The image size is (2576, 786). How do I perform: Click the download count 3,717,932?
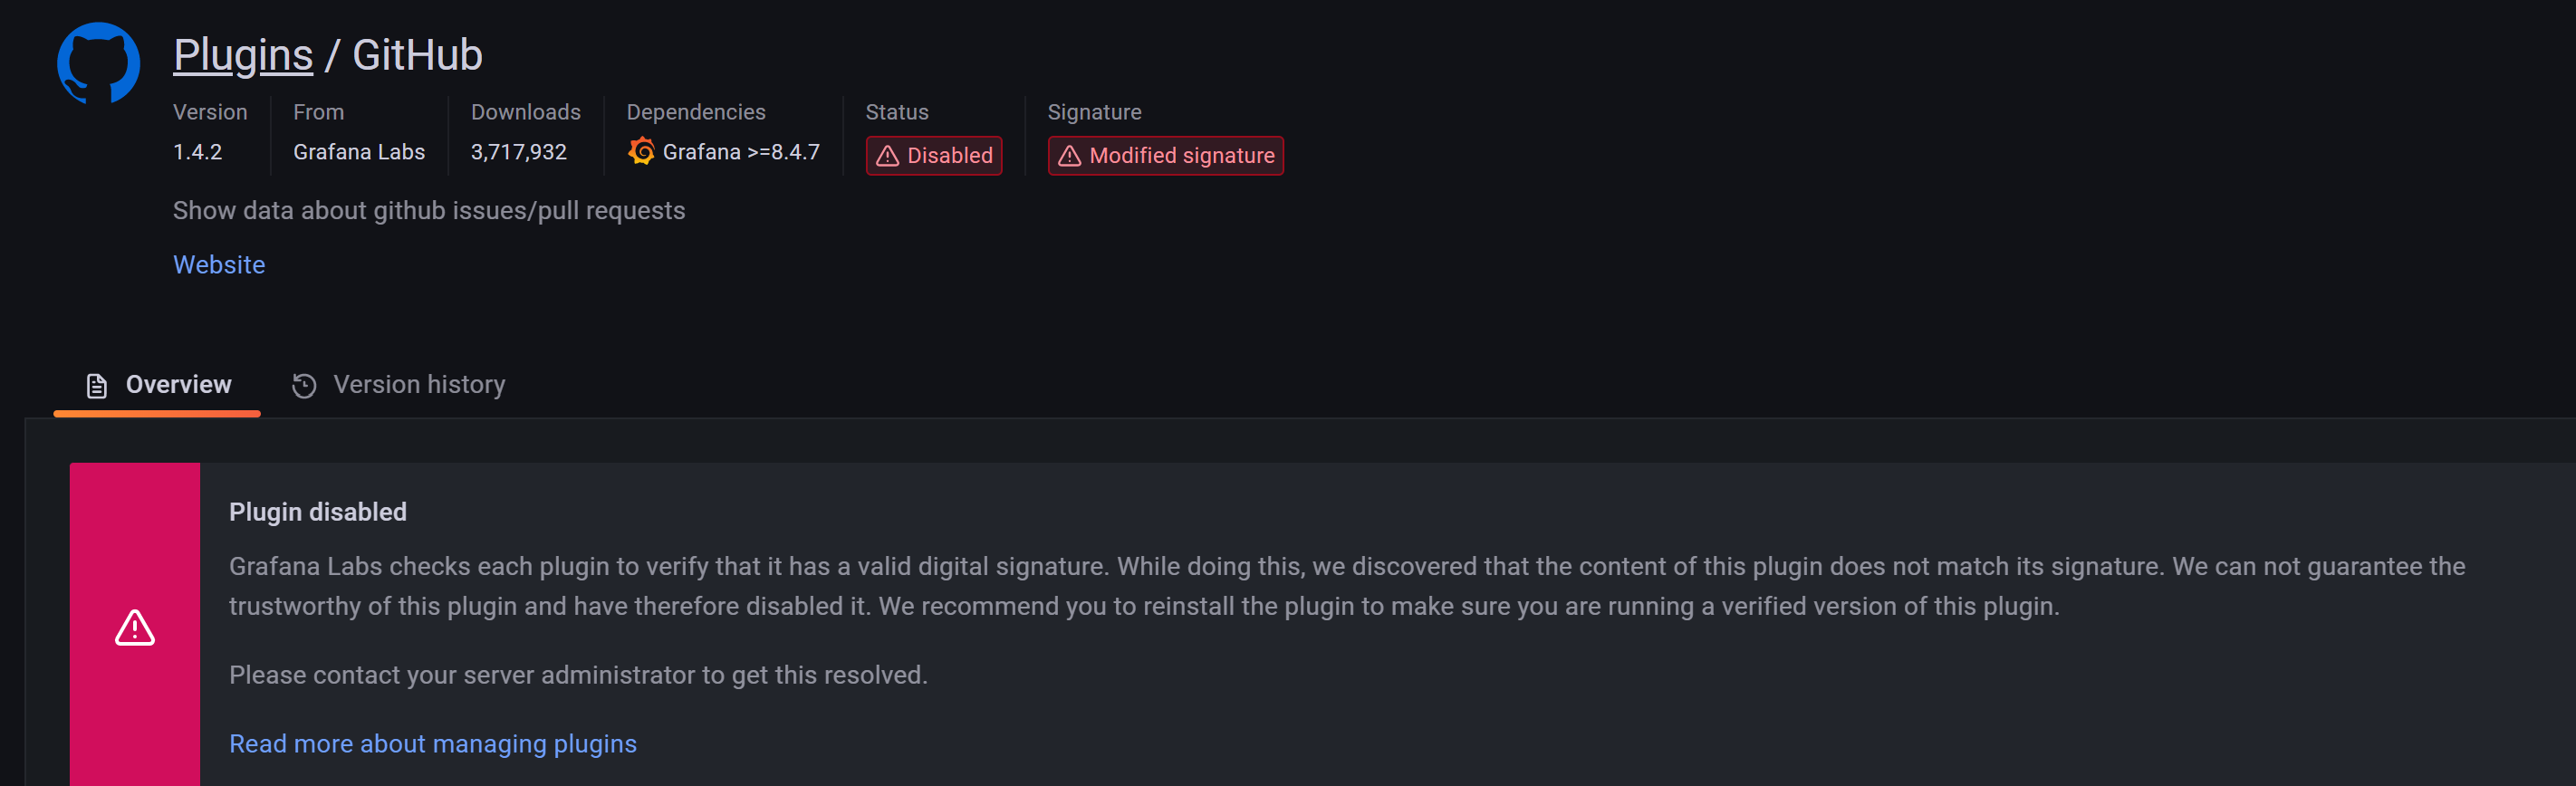518,152
